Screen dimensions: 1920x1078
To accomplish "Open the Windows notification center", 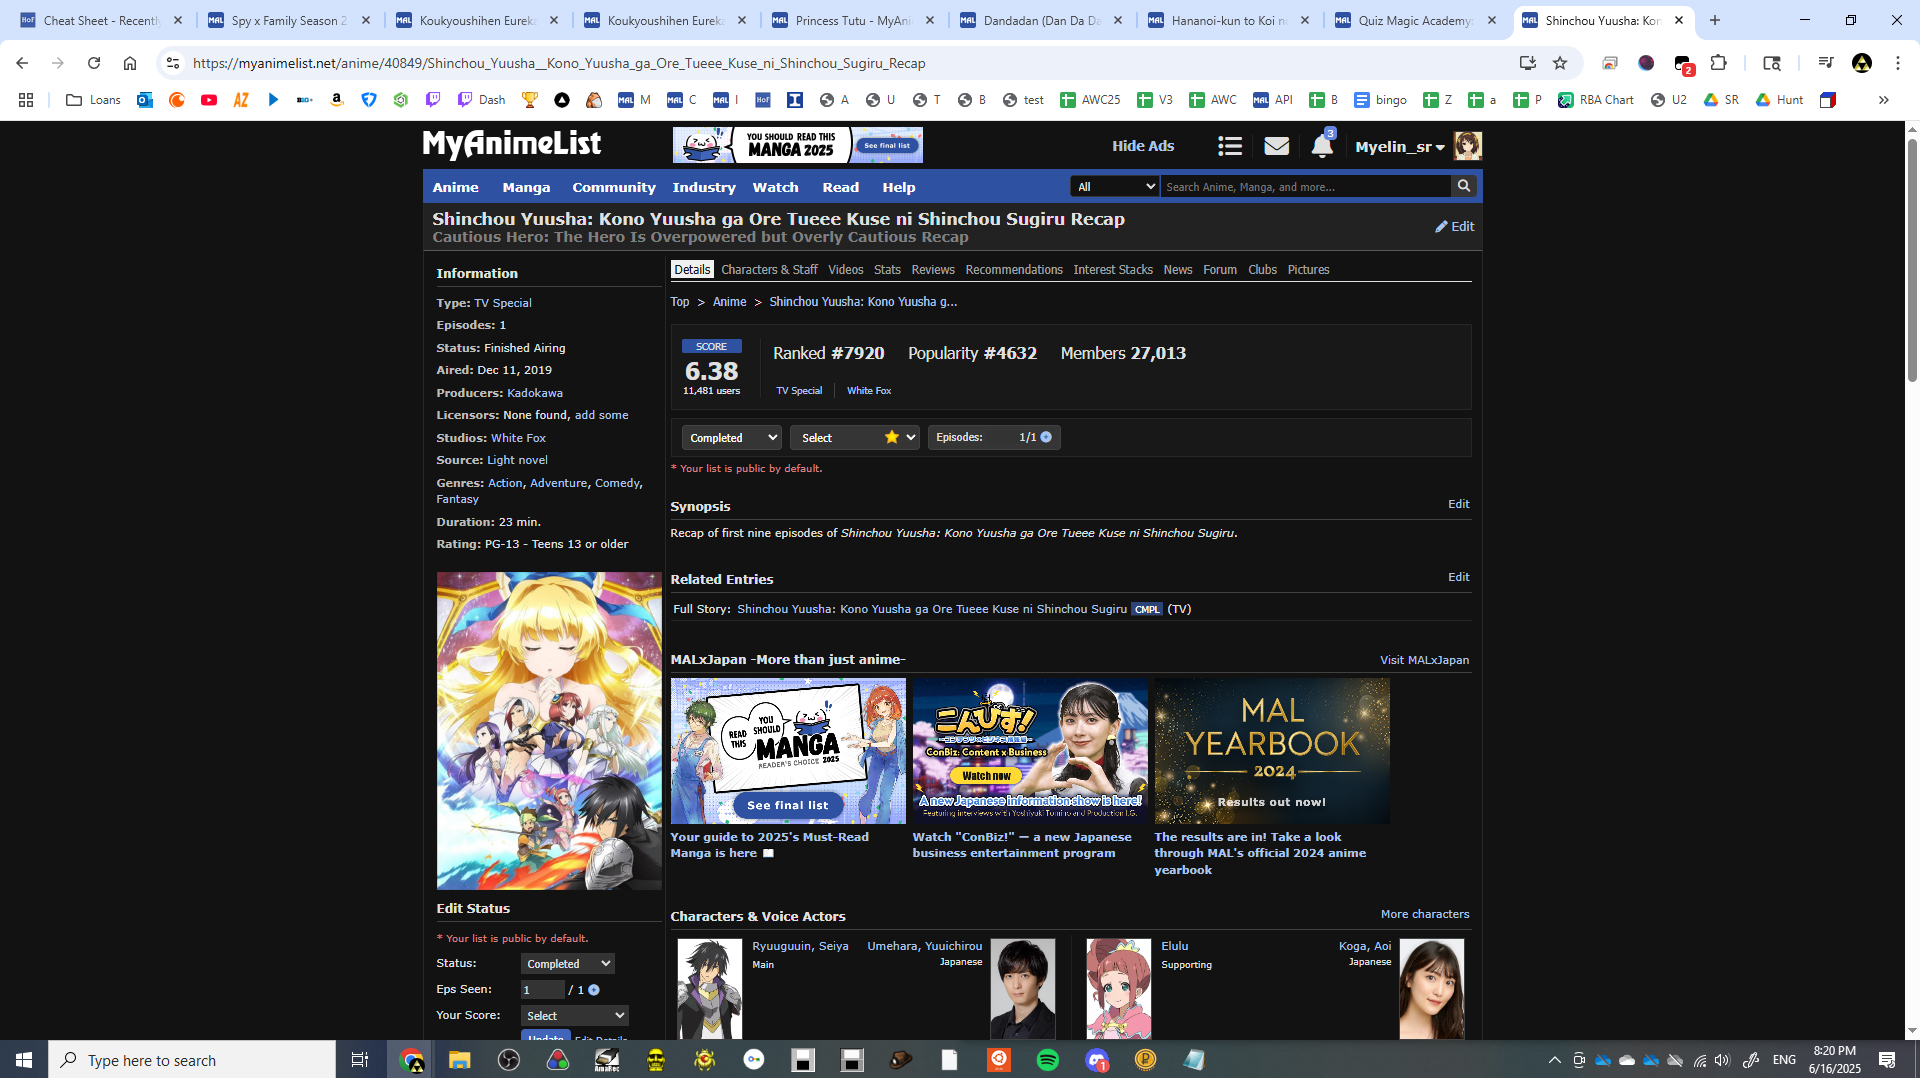I will [x=1887, y=1060].
